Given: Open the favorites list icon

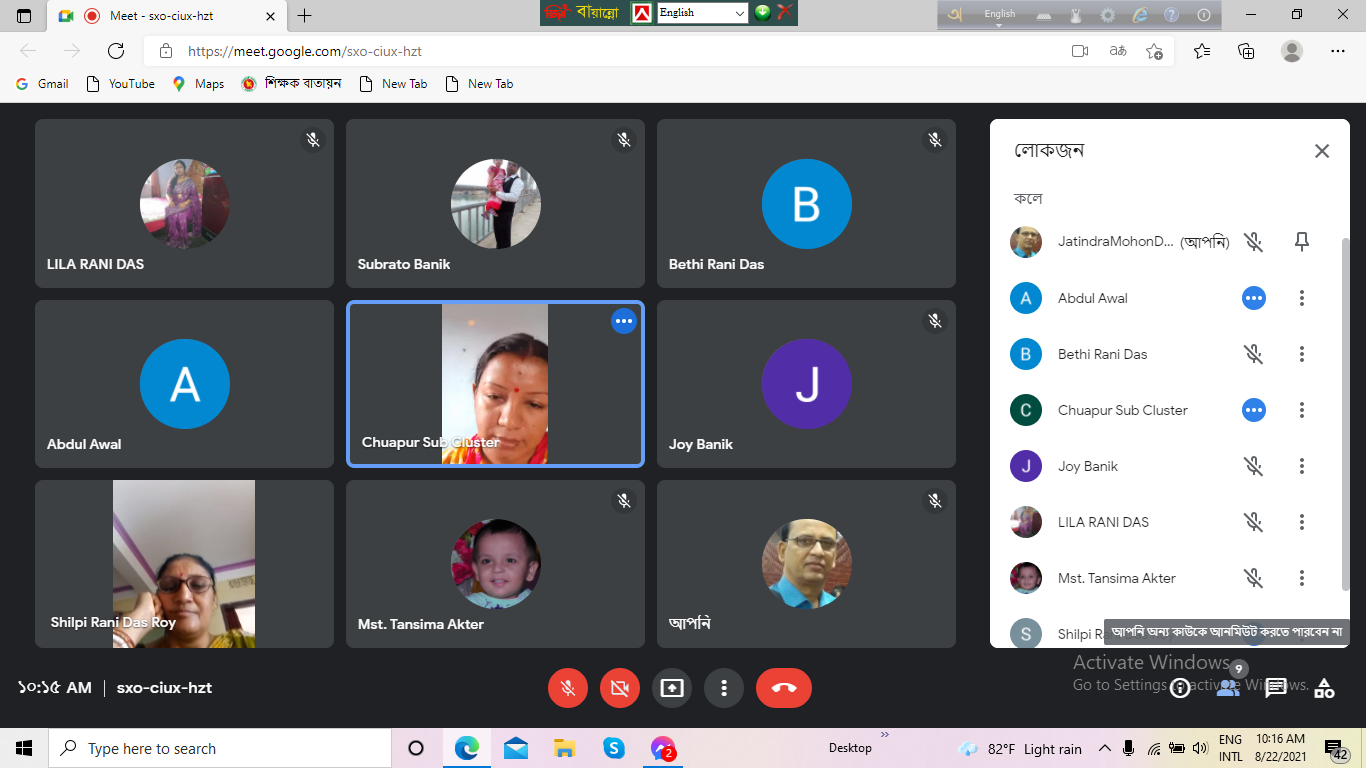Looking at the screenshot, I should coord(1202,51).
